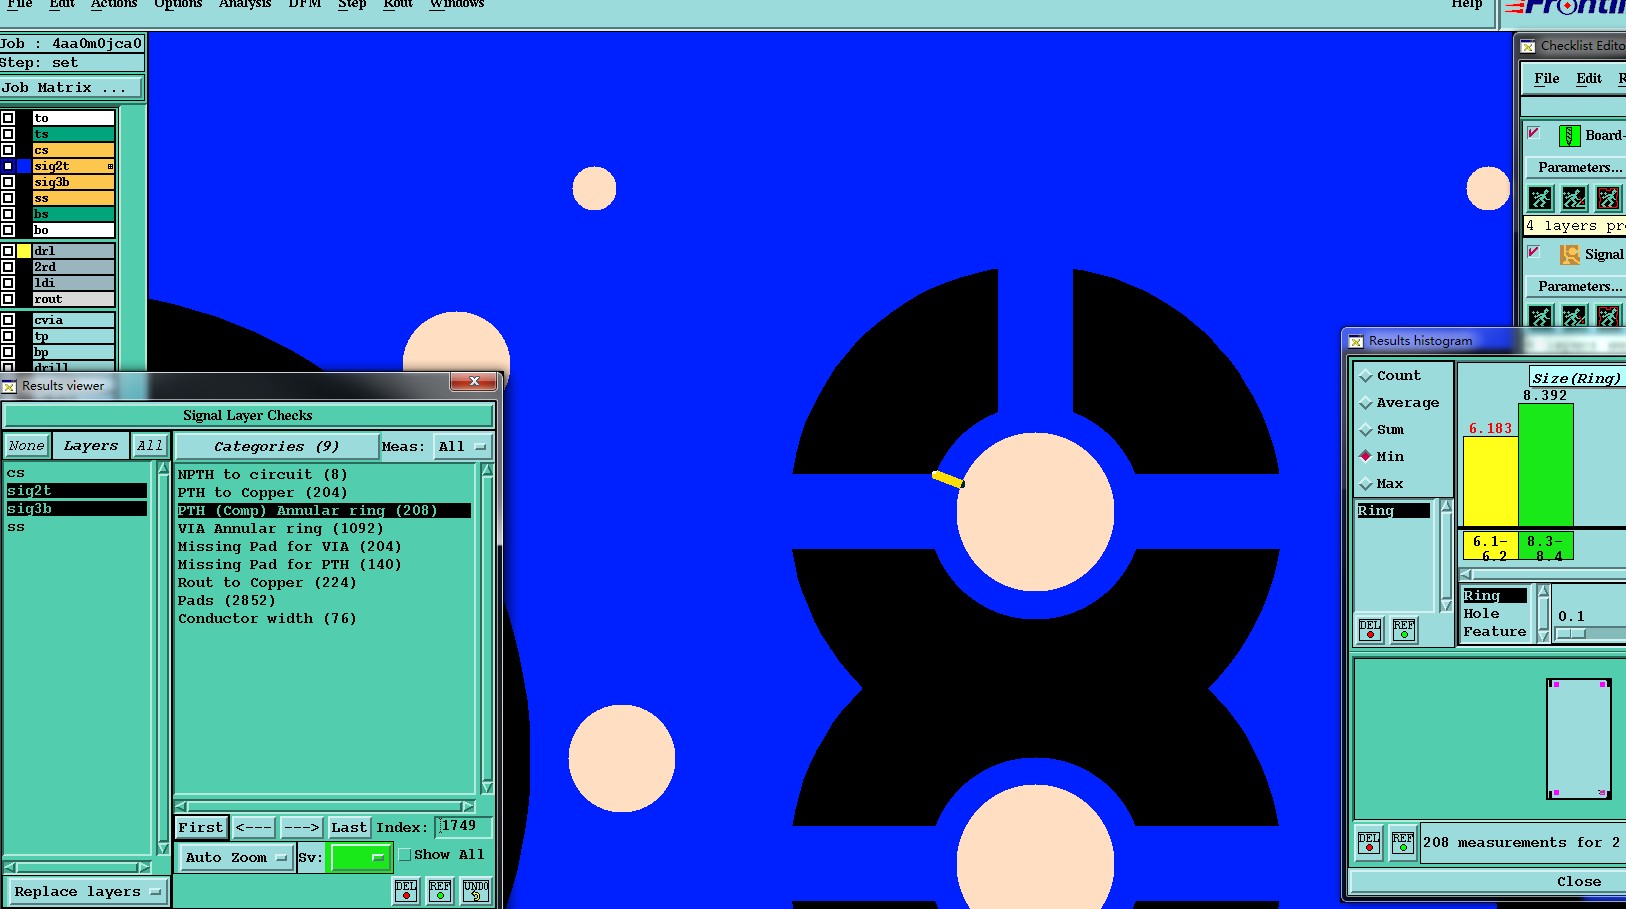1626x909 pixels.
Task: Click the DEL icon beside '208 measurements'
Action: click(x=1369, y=842)
